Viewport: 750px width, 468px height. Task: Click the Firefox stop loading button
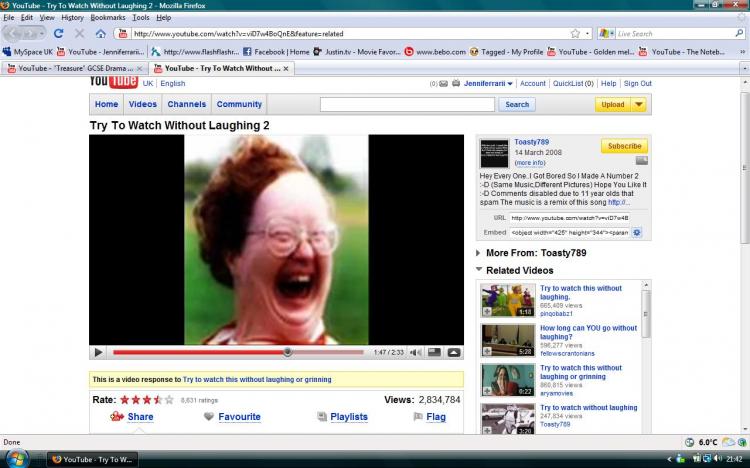[80, 33]
